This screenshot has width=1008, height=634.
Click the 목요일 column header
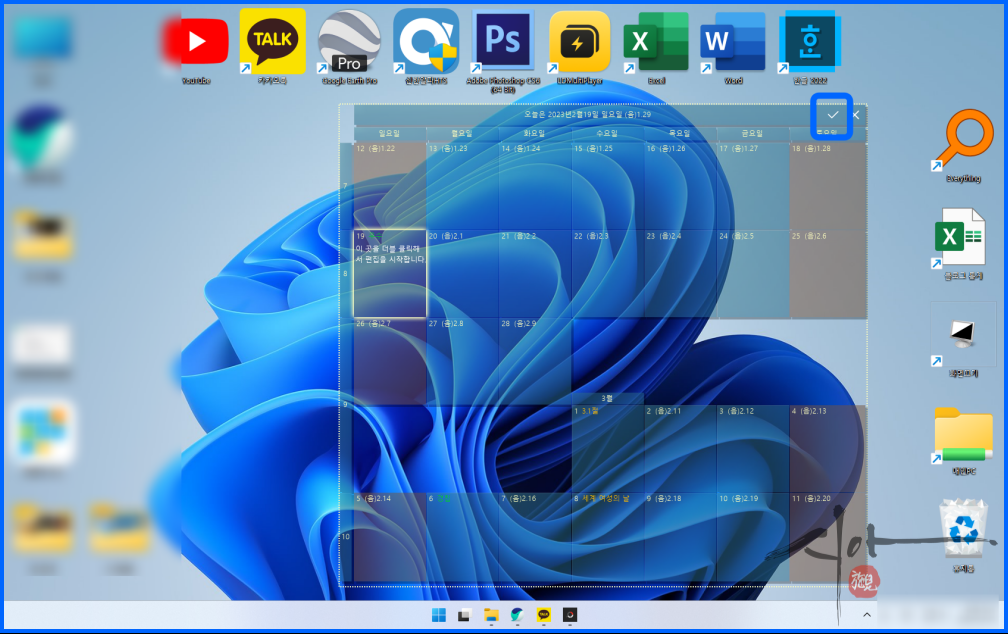click(680, 133)
